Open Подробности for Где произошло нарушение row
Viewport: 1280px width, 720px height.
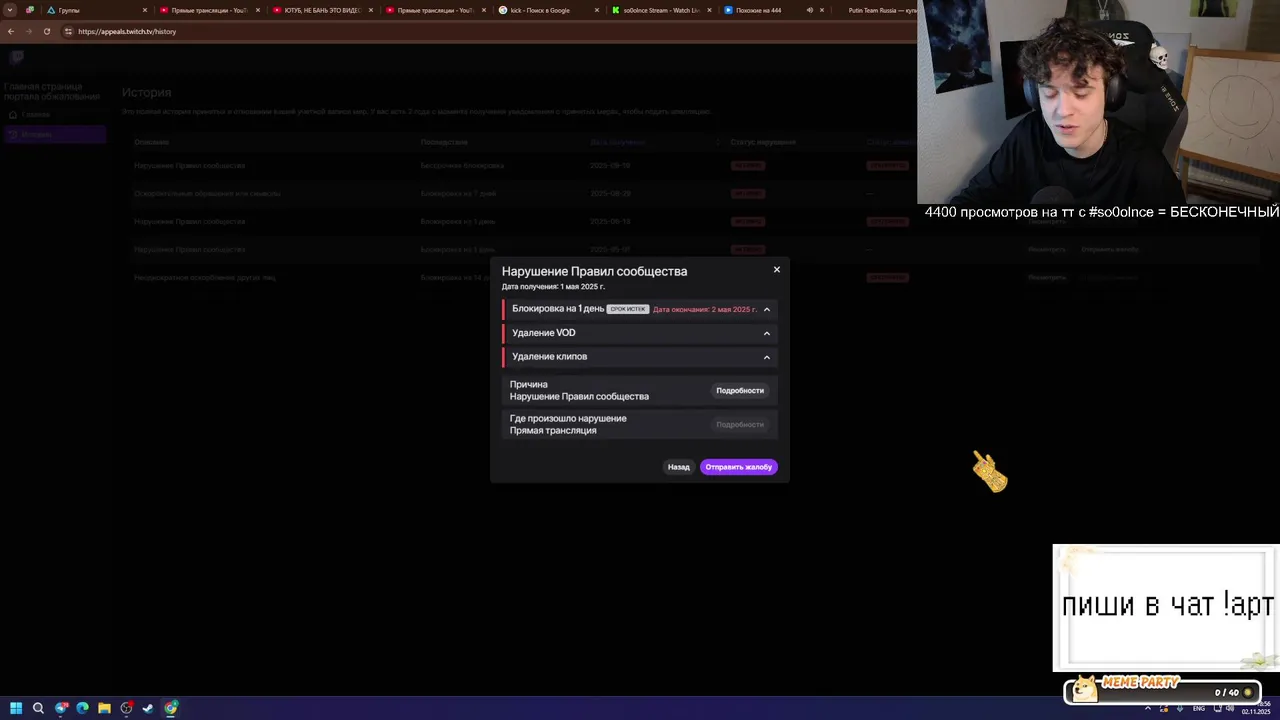point(740,424)
